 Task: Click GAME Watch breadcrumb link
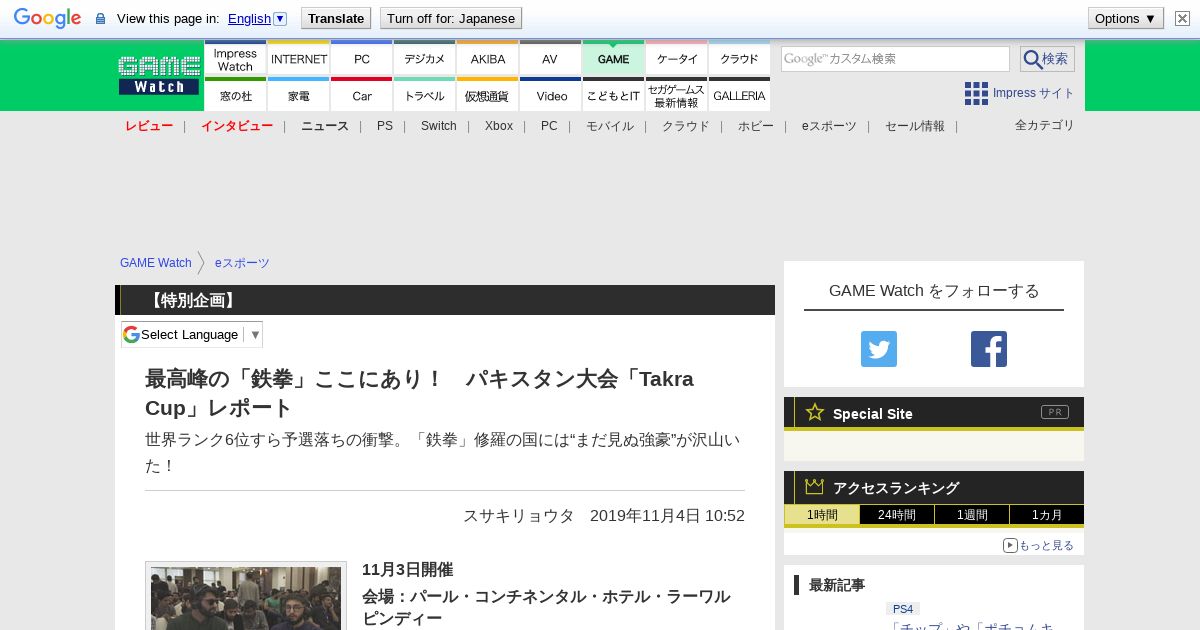coord(156,263)
